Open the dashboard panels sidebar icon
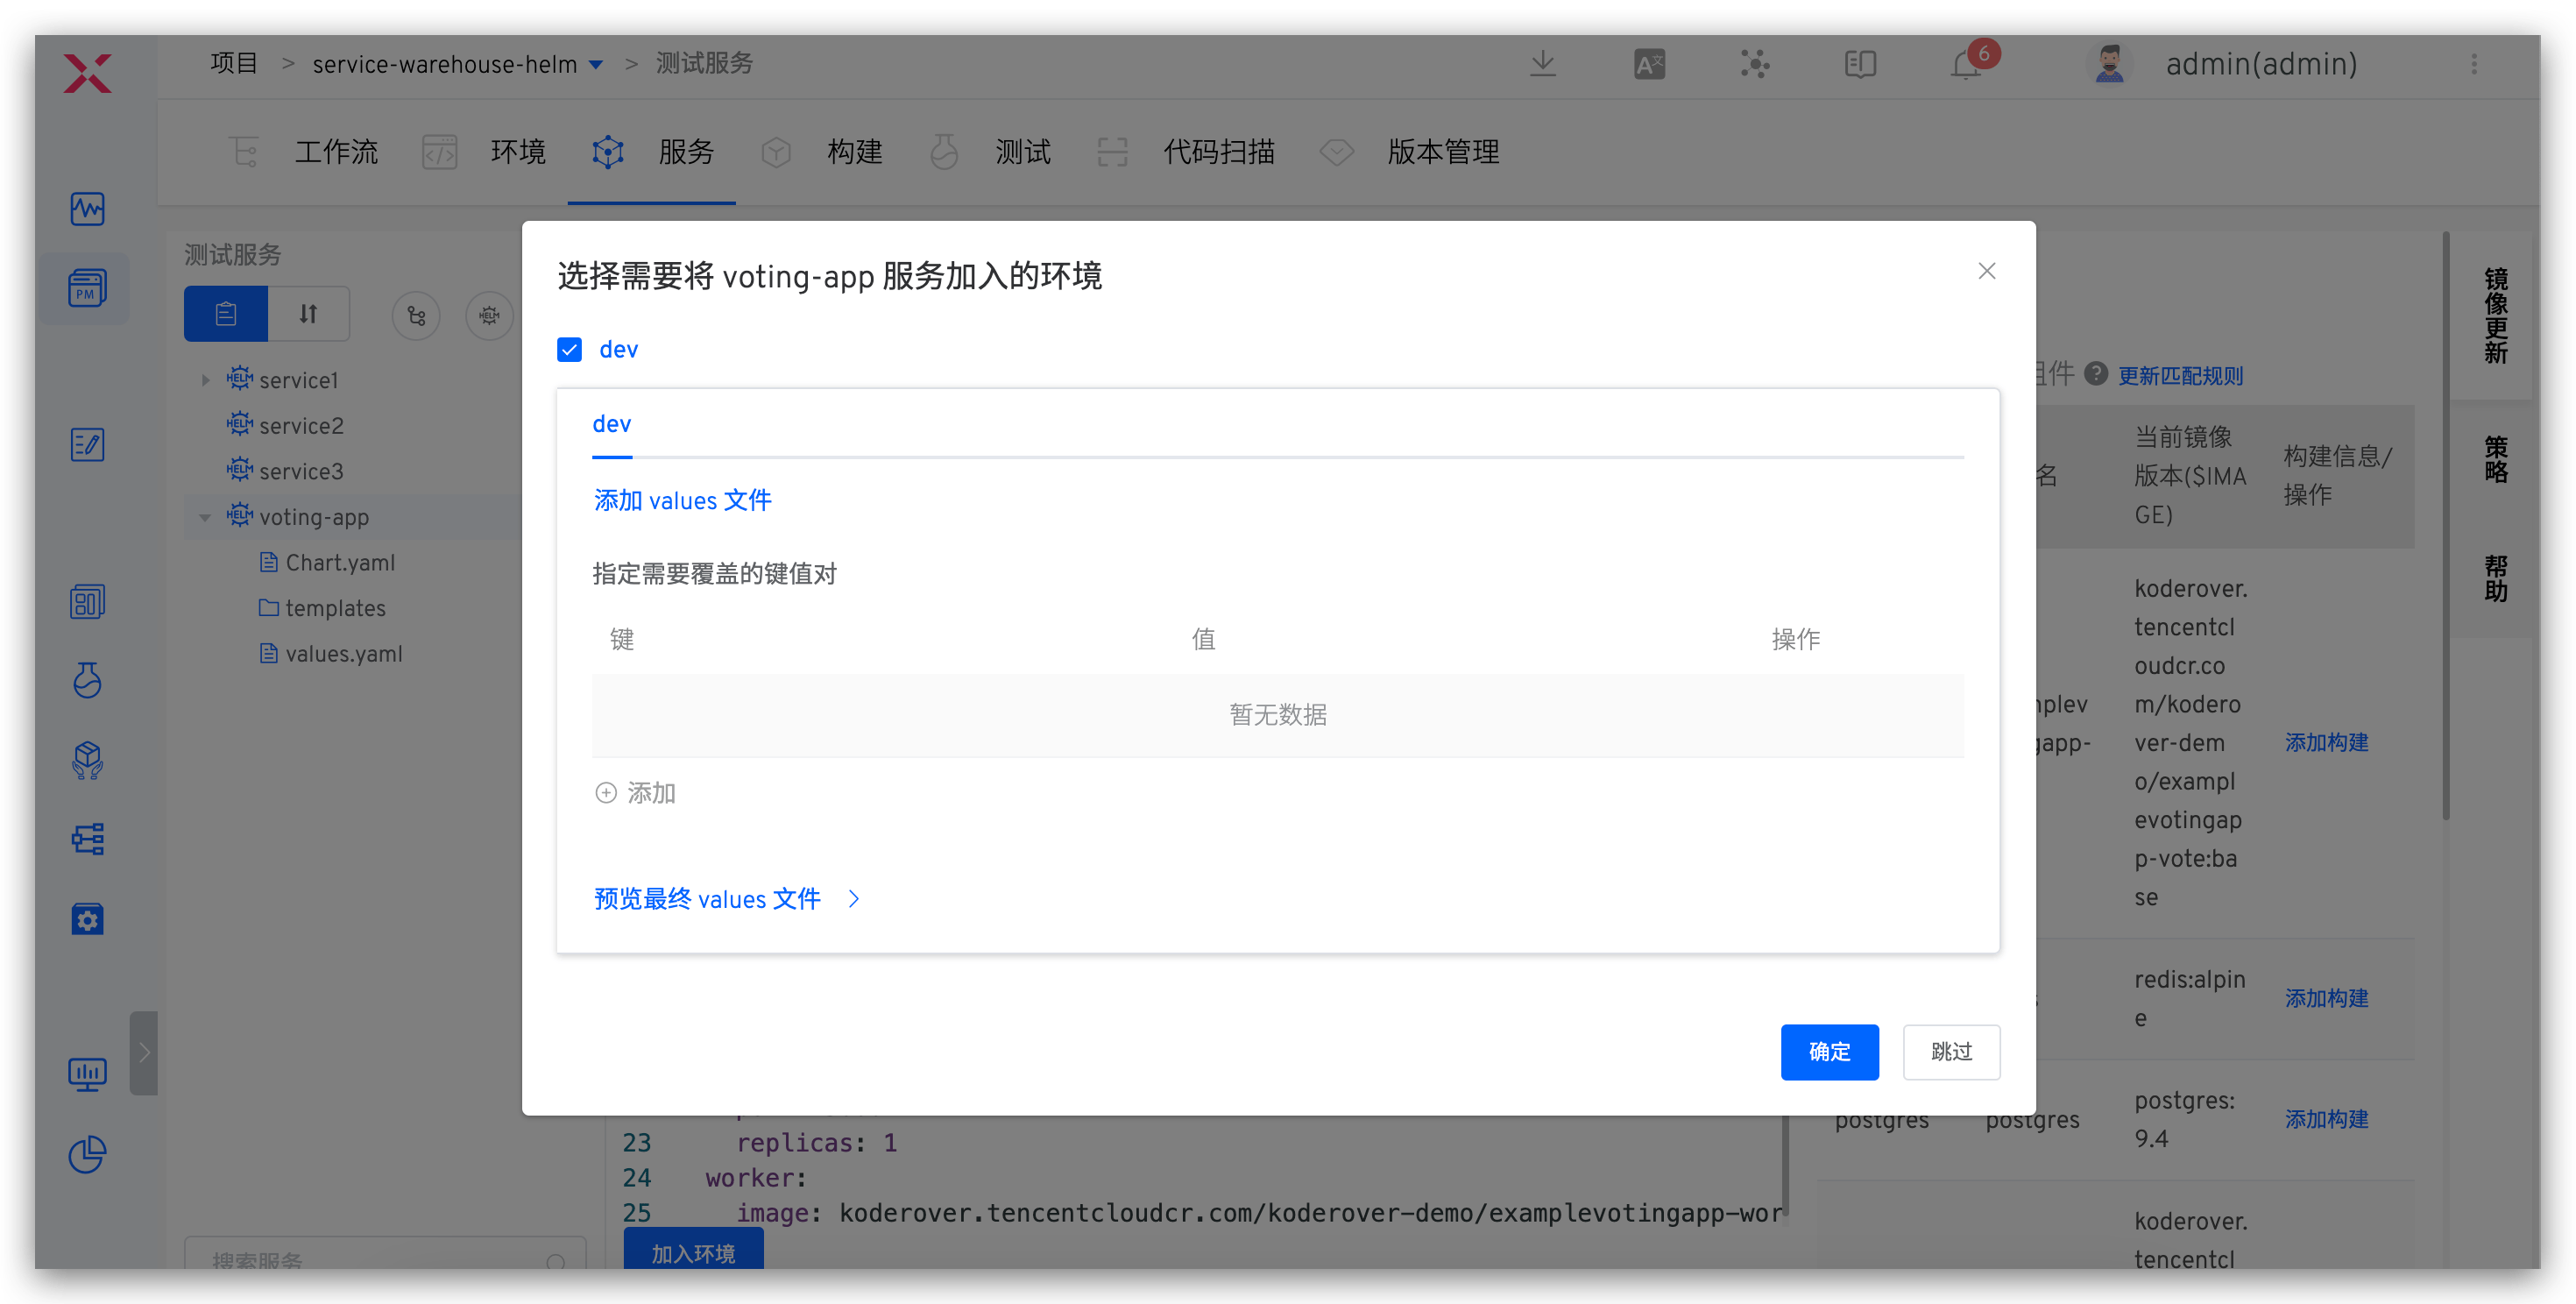Viewport: 2576px width, 1304px height. point(88,602)
